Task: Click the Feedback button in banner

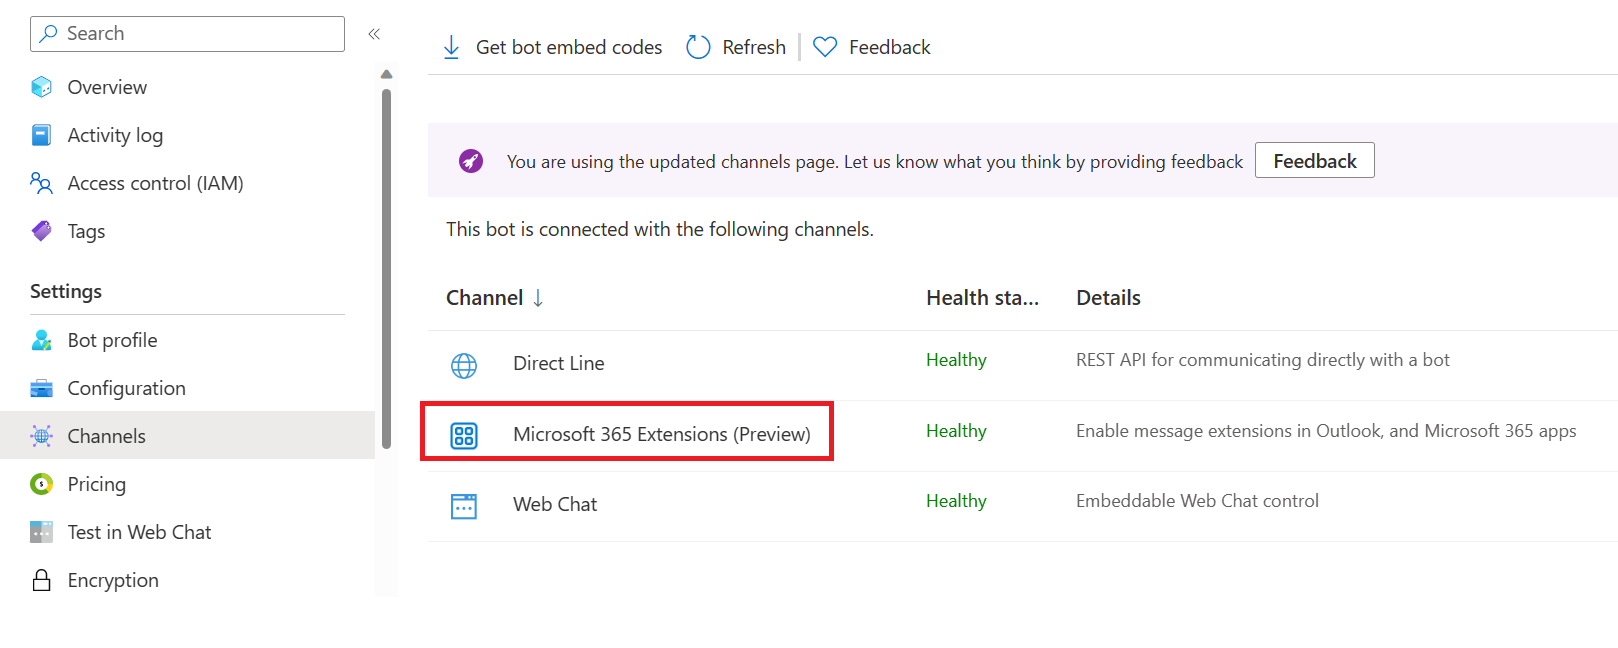Action: click(x=1315, y=160)
